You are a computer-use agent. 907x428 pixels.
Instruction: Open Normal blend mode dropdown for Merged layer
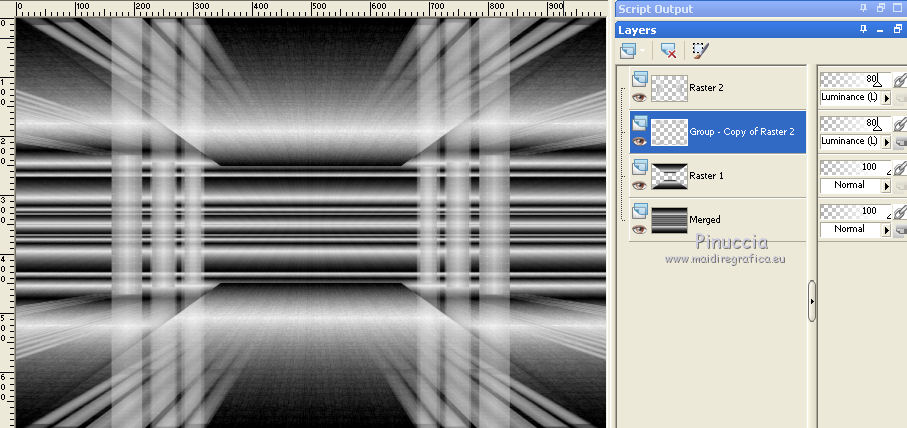pos(886,230)
